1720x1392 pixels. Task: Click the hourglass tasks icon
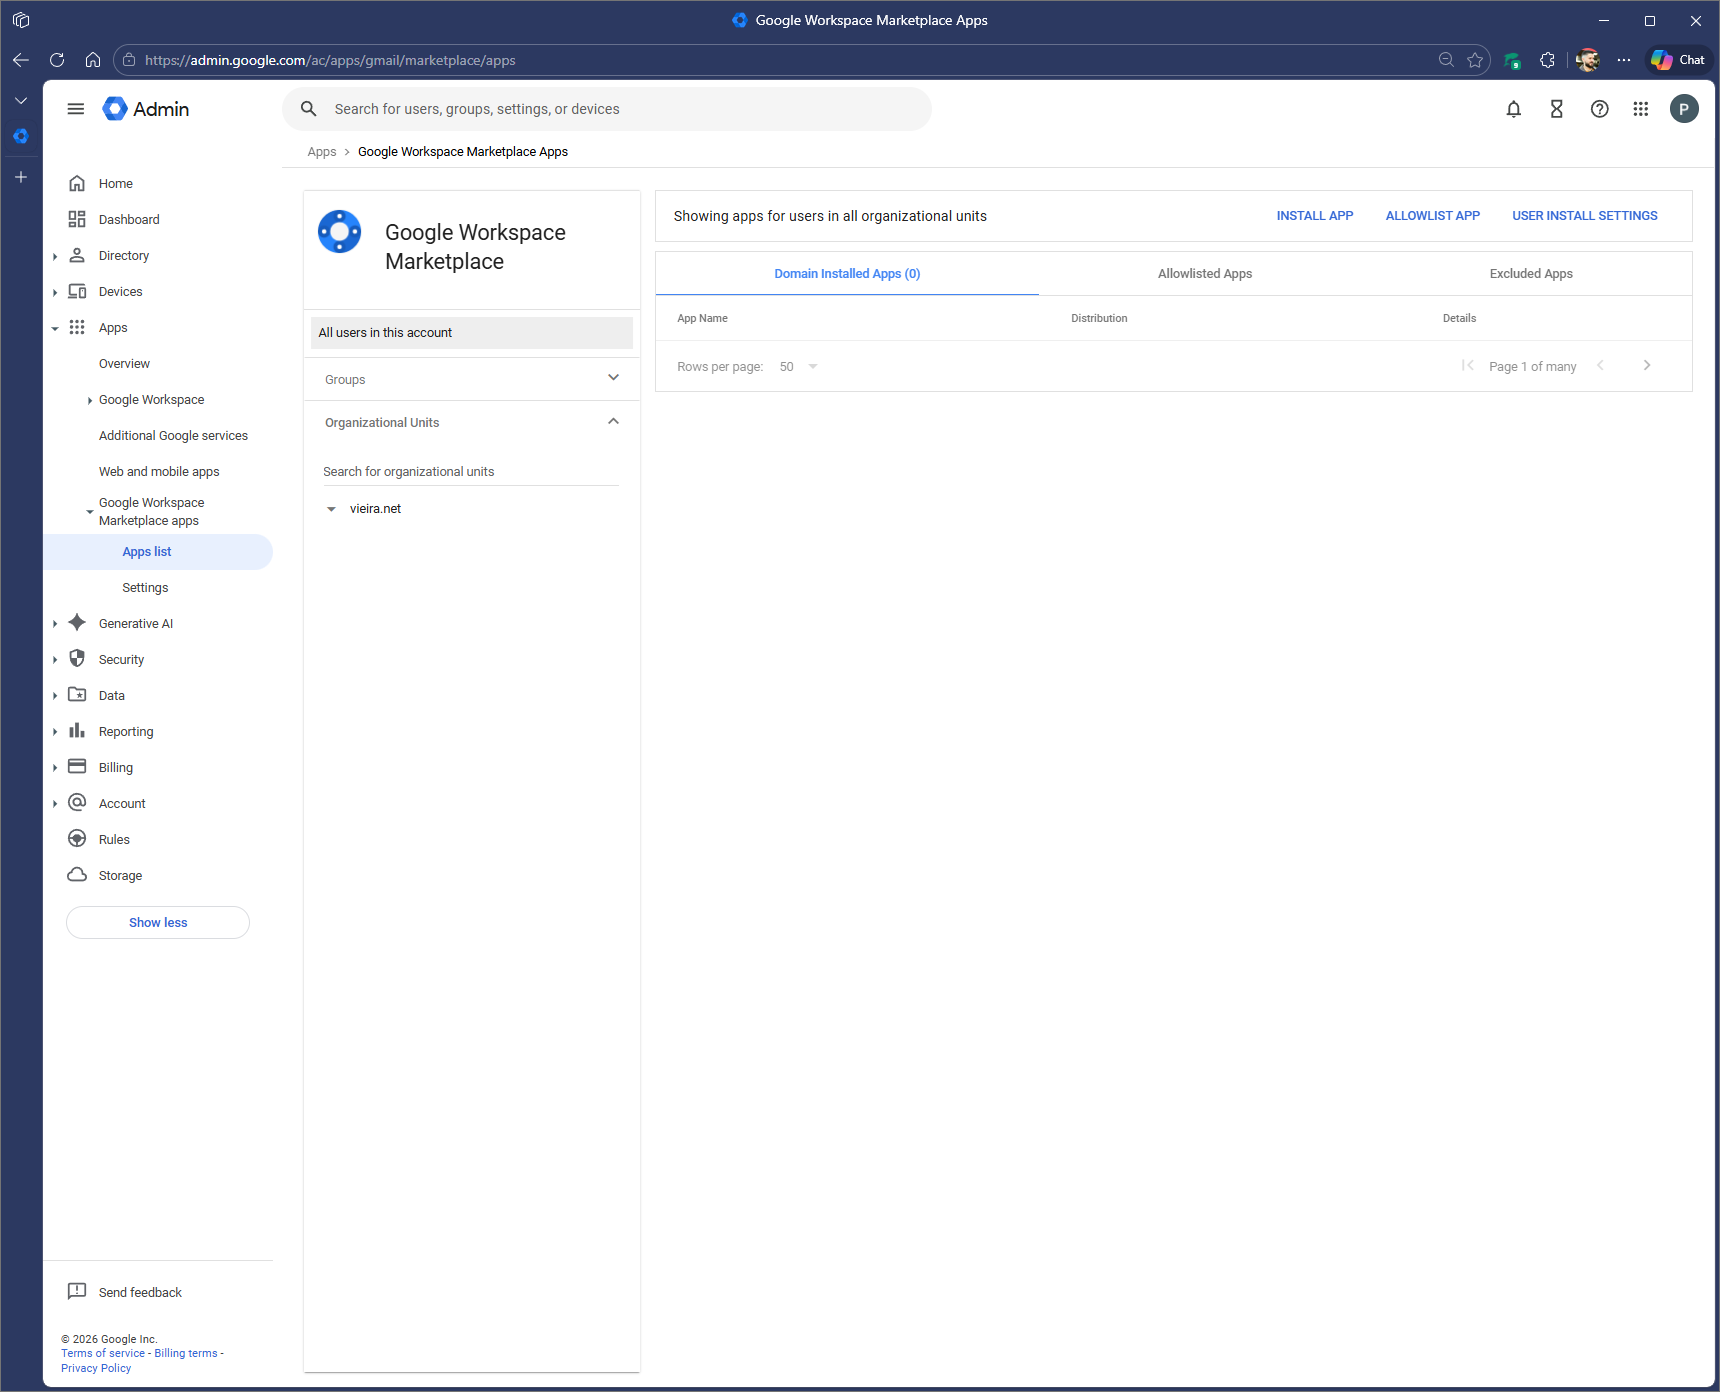(x=1556, y=109)
